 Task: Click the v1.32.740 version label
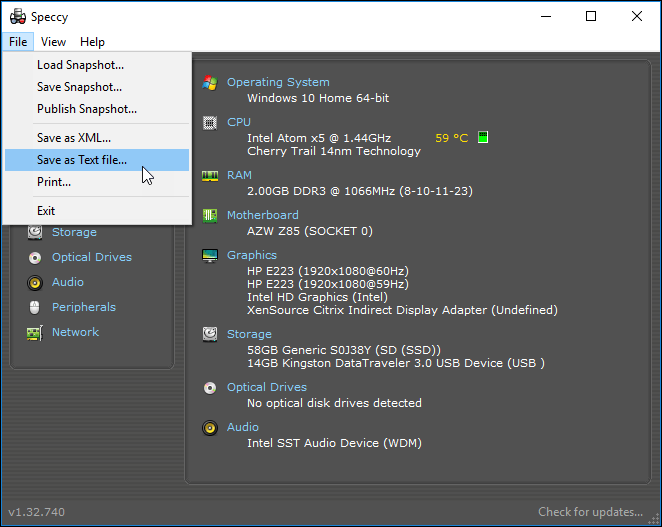(x=37, y=512)
